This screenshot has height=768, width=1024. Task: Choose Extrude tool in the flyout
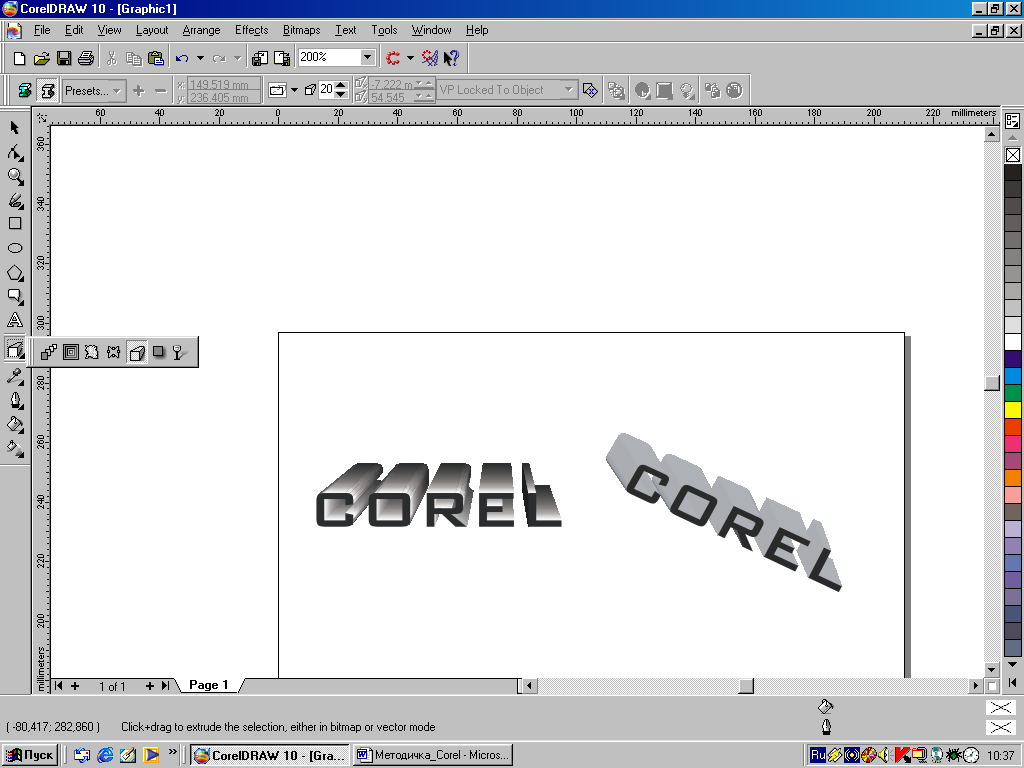136,353
